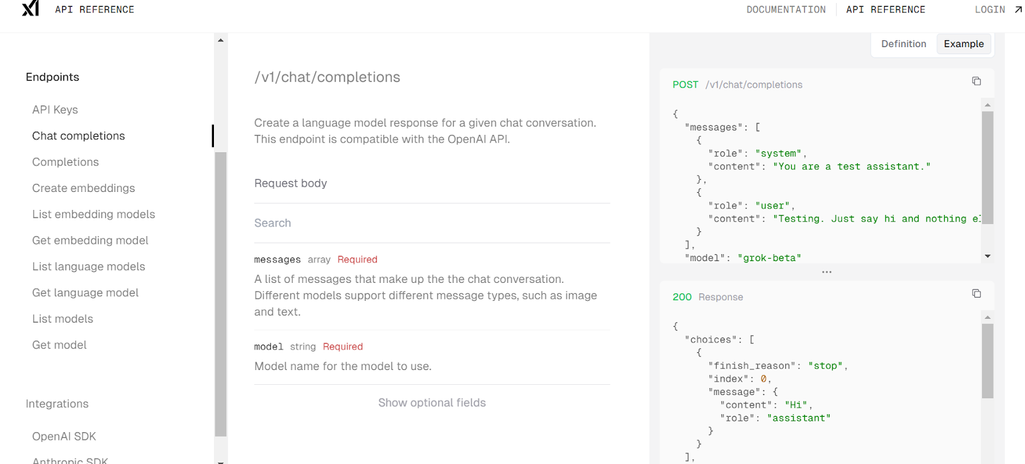Image resolution: width=1025 pixels, height=464 pixels.
Task: Open the API Keys endpoint page
Action: (55, 110)
